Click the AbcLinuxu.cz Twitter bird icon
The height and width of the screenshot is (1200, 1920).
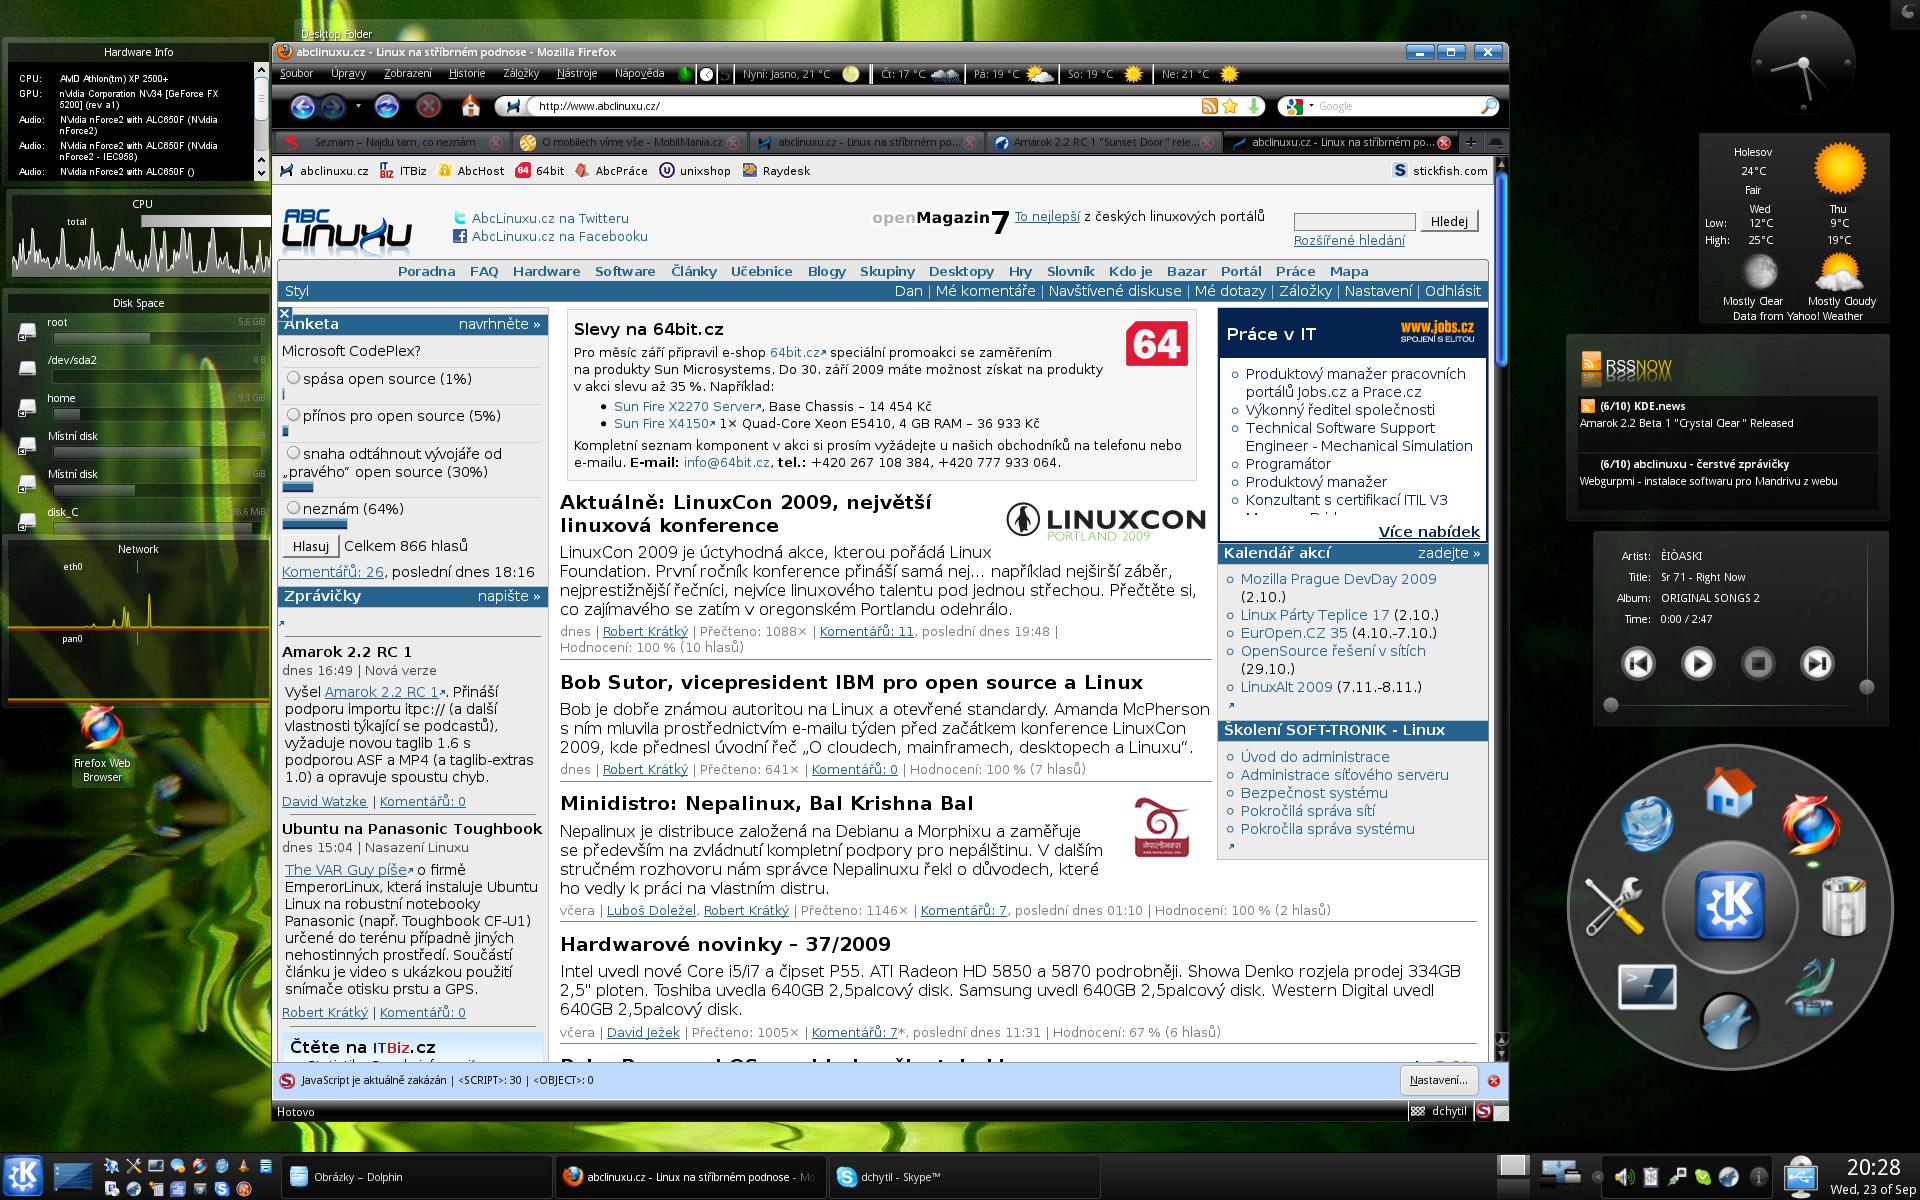460,218
